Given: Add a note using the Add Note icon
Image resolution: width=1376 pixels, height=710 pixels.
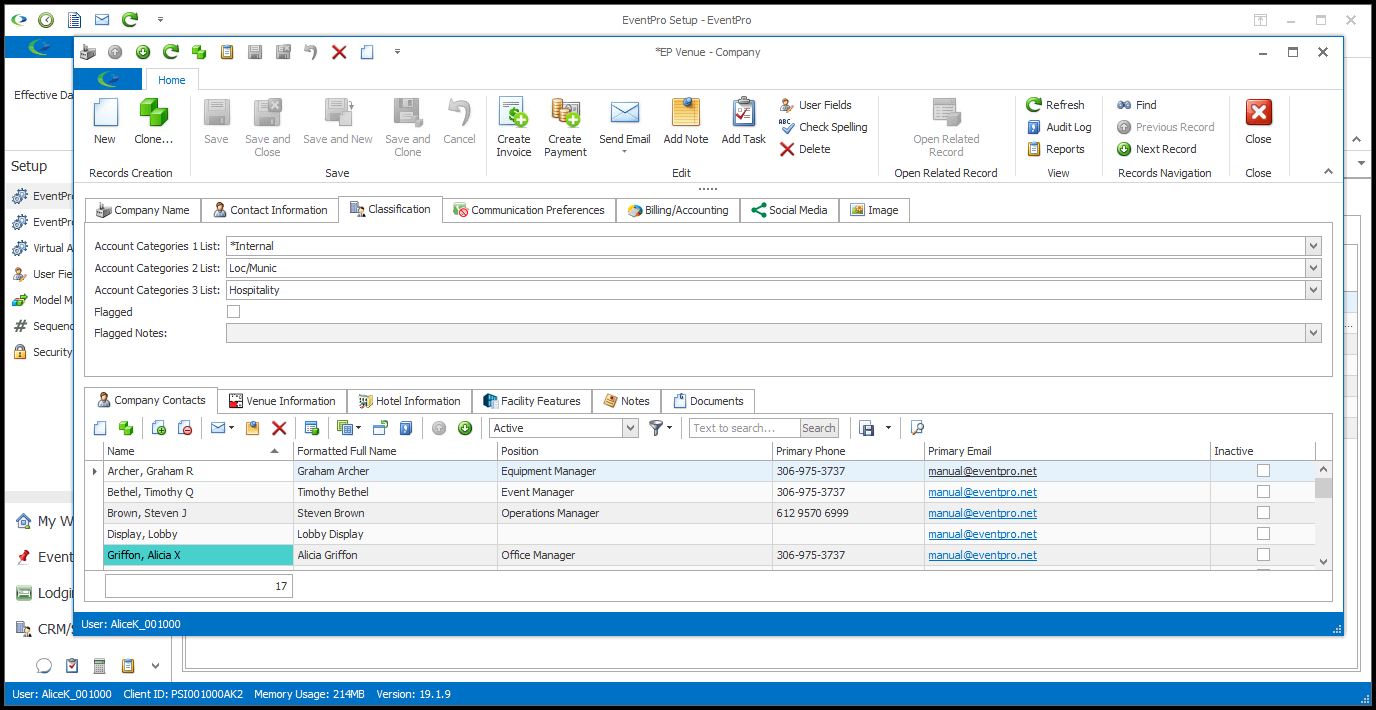Looking at the screenshot, I should pyautogui.click(x=686, y=112).
